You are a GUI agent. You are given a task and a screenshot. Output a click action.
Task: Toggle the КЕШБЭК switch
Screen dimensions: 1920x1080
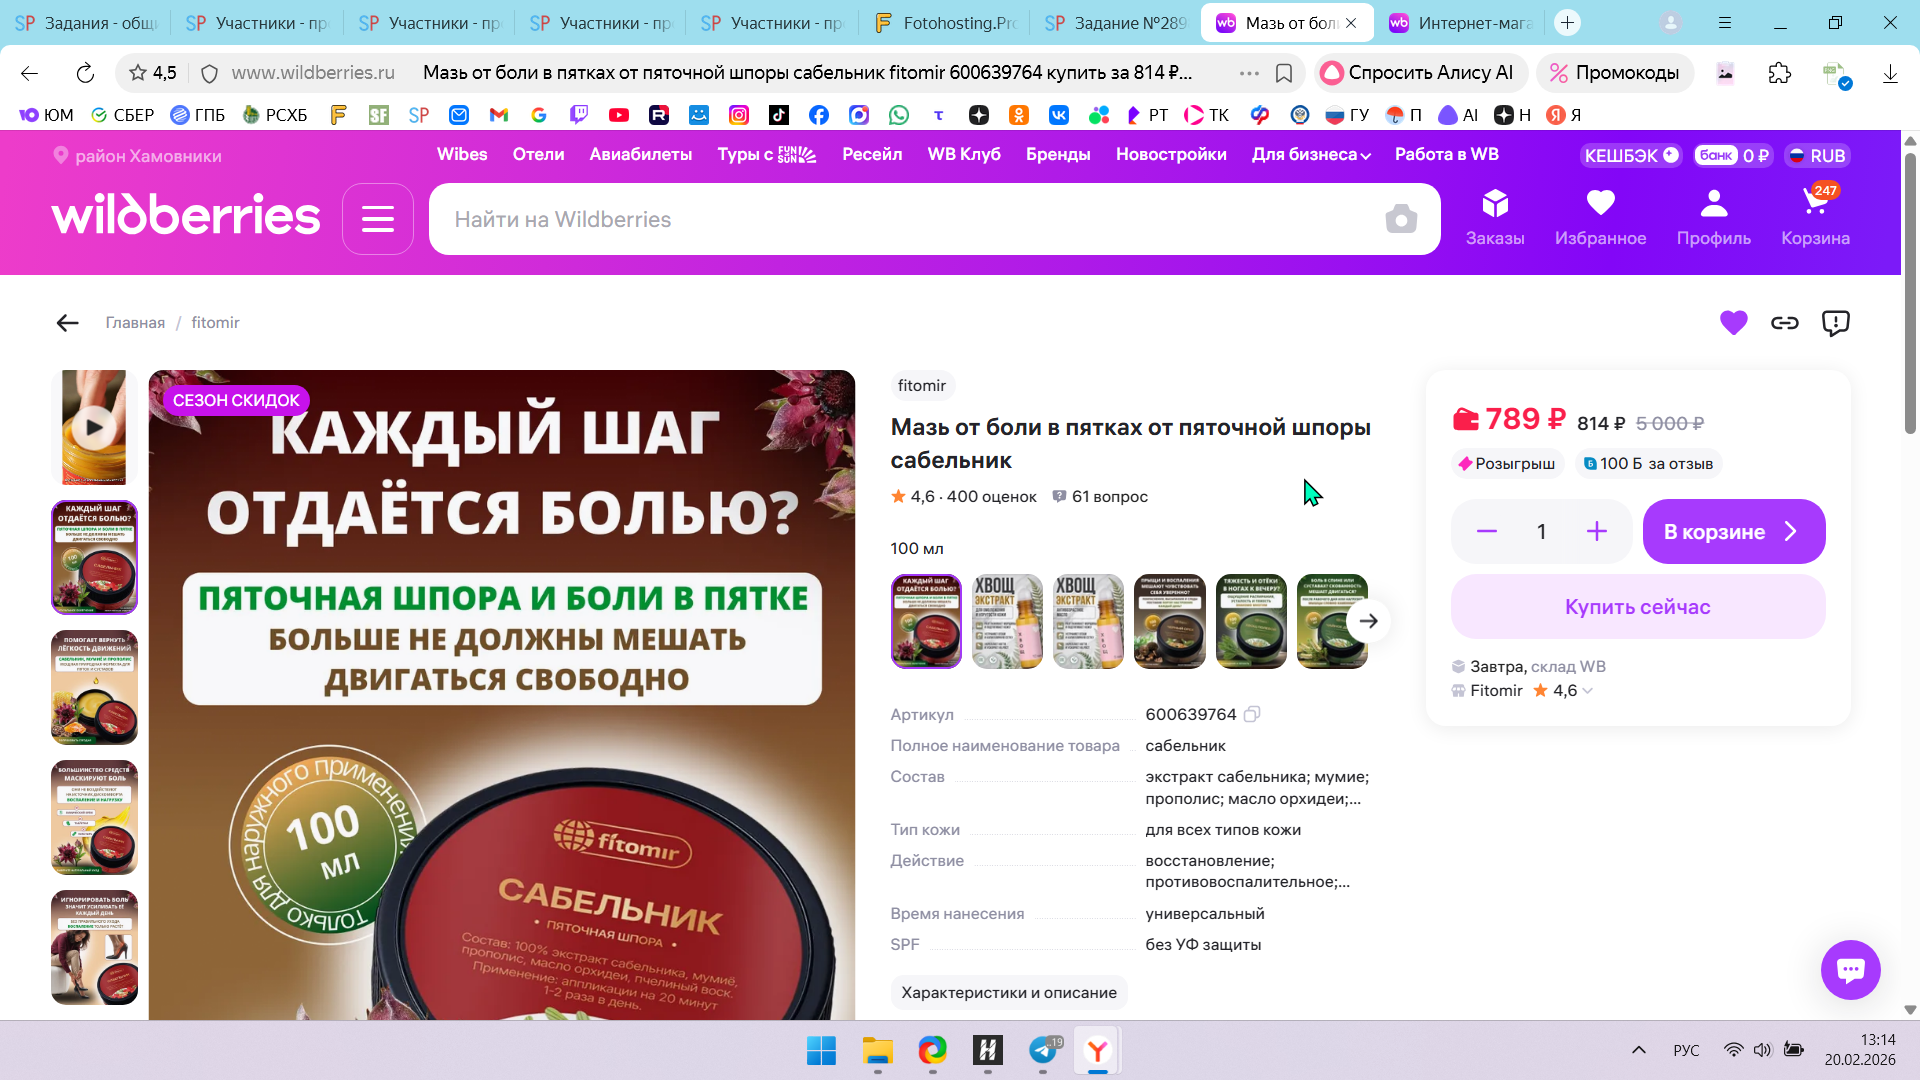click(1631, 156)
